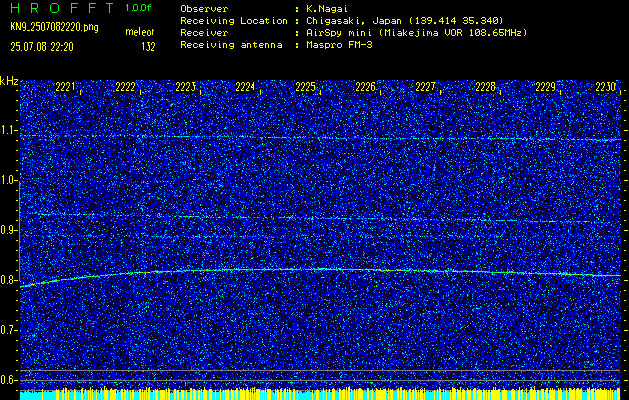Click the AirSpy mini receiver description
Viewport: 629px width, 400px height.
(416, 32)
